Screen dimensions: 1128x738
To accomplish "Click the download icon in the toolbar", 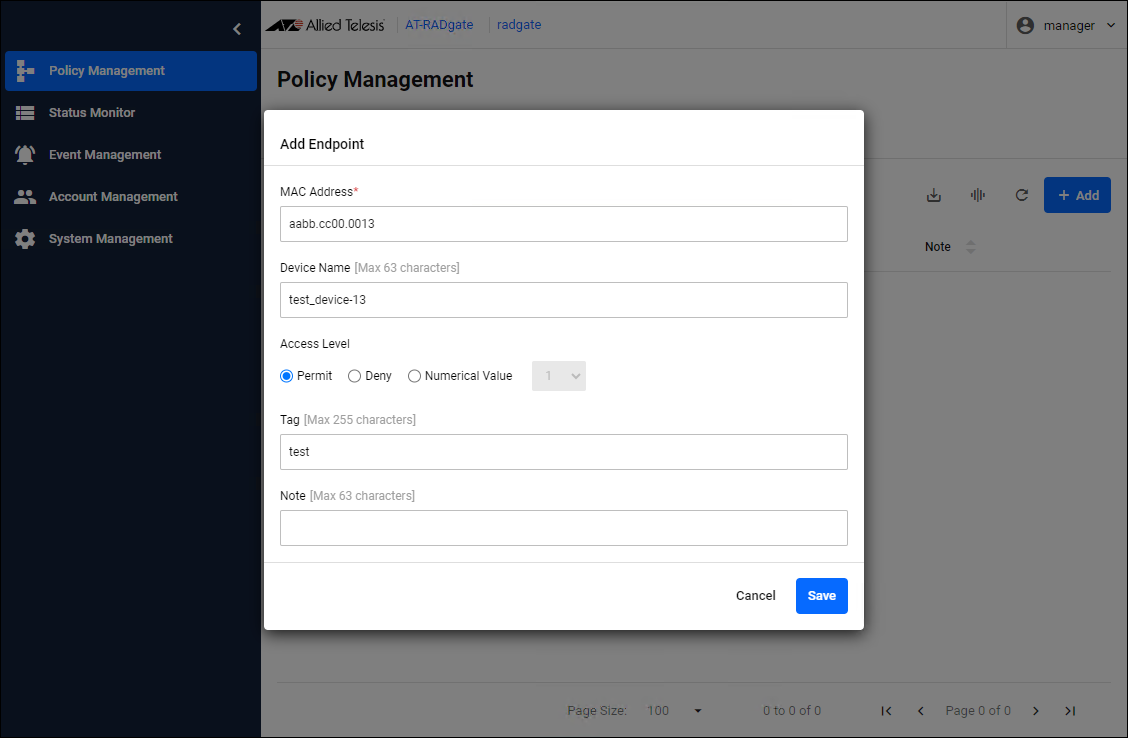I will click(x=934, y=196).
